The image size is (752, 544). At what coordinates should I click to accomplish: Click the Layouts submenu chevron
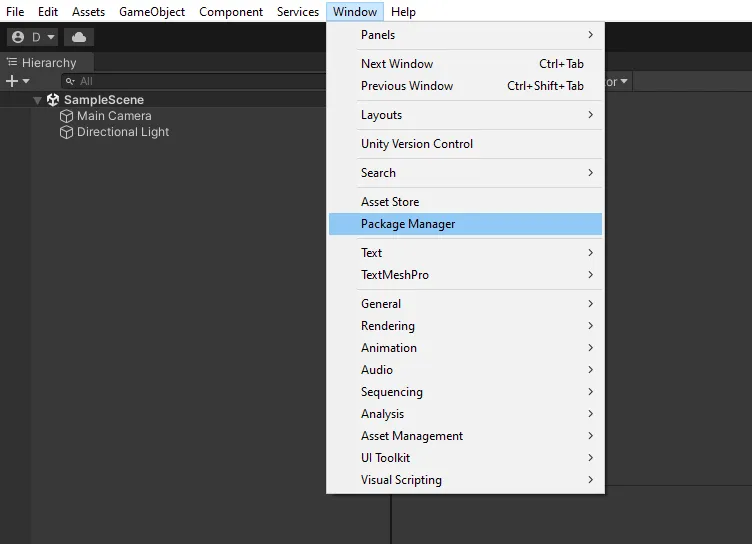(590, 115)
